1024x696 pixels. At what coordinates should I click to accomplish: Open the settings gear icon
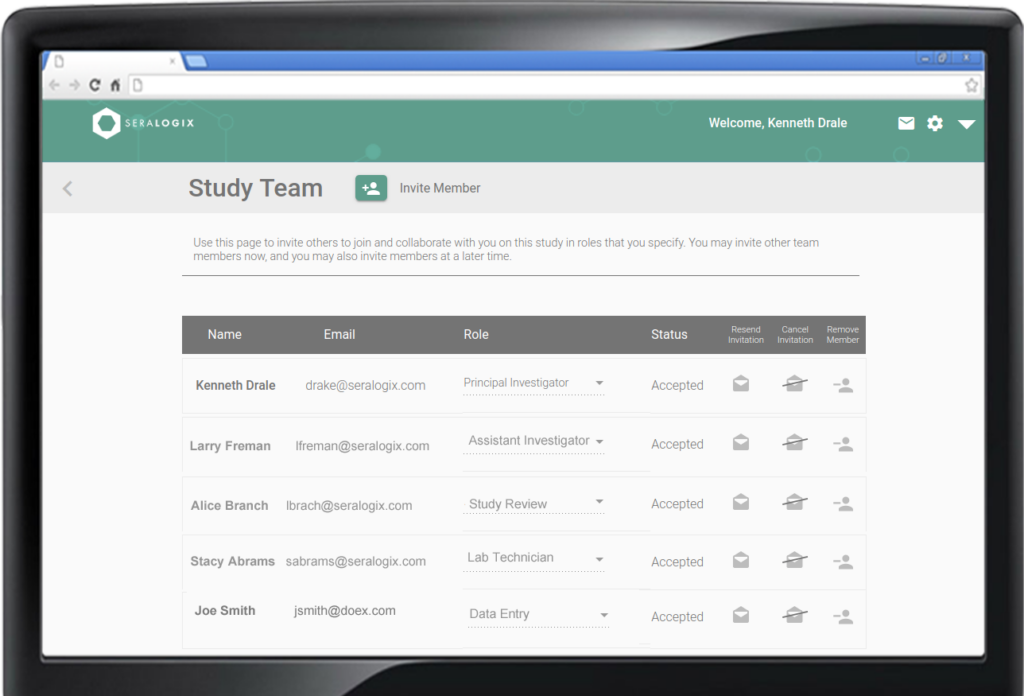tap(935, 124)
